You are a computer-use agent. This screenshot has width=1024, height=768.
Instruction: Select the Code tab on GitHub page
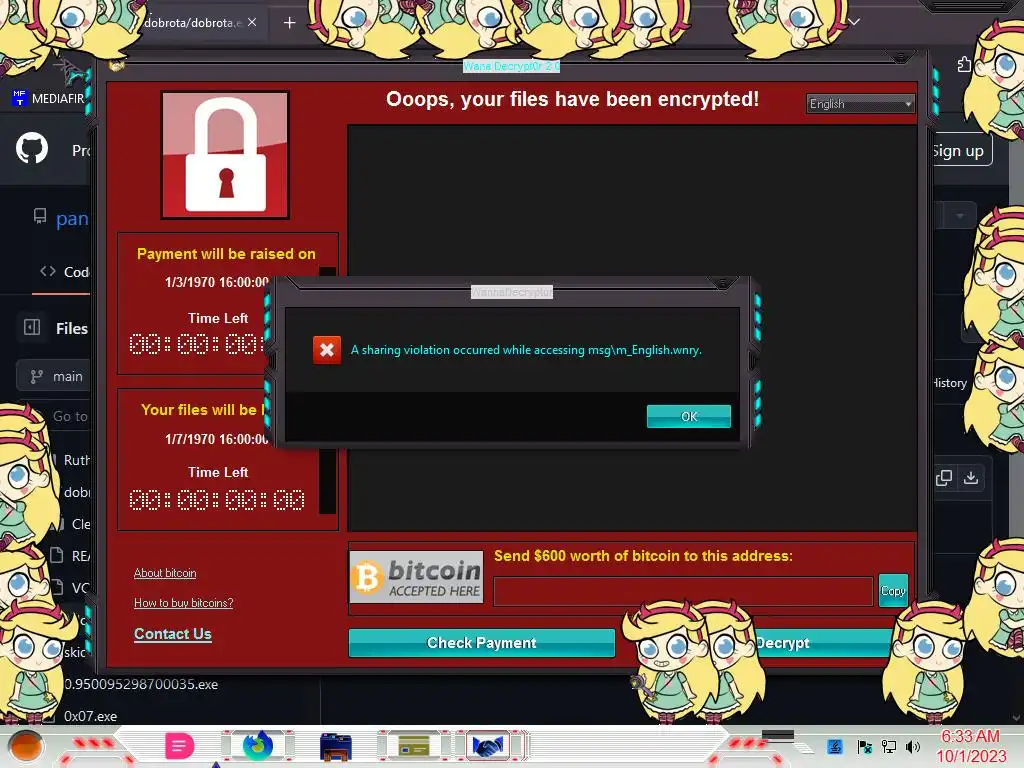(x=65, y=272)
